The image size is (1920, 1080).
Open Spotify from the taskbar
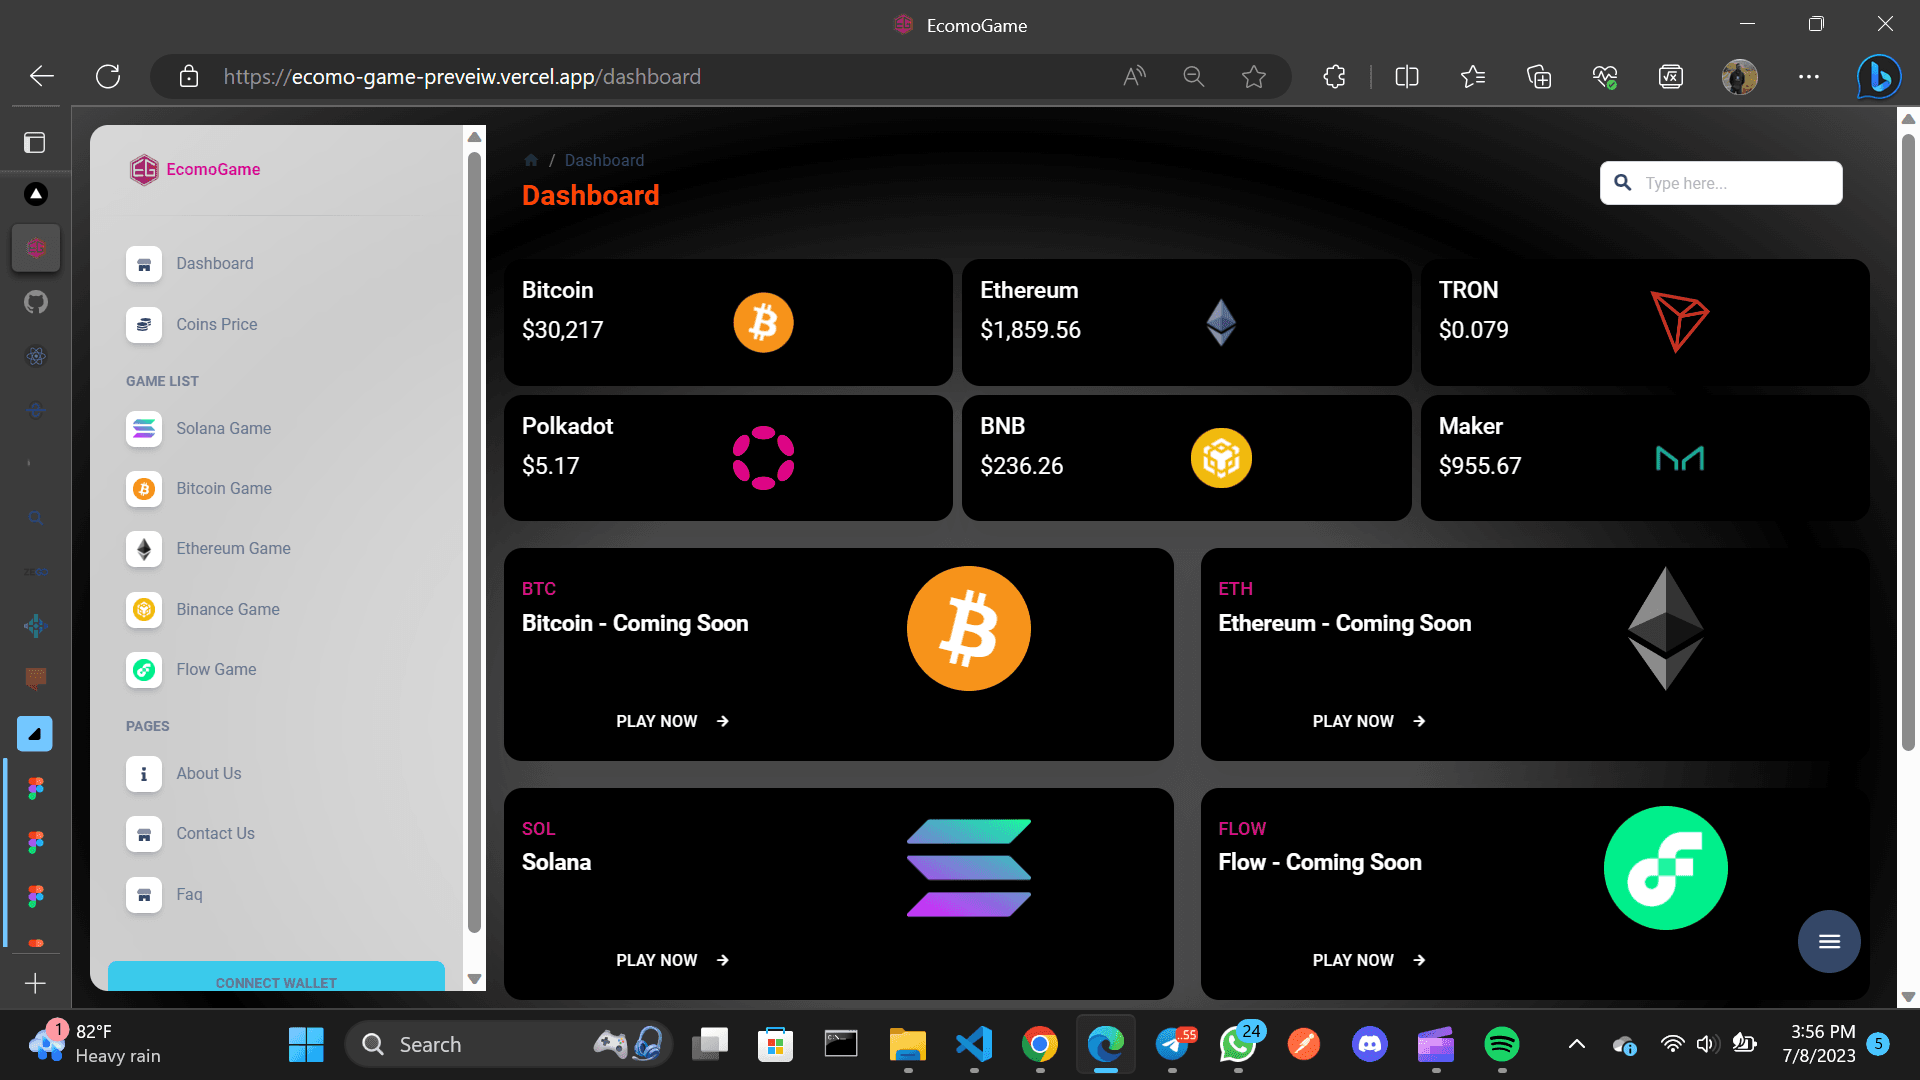(1501, 1044)
